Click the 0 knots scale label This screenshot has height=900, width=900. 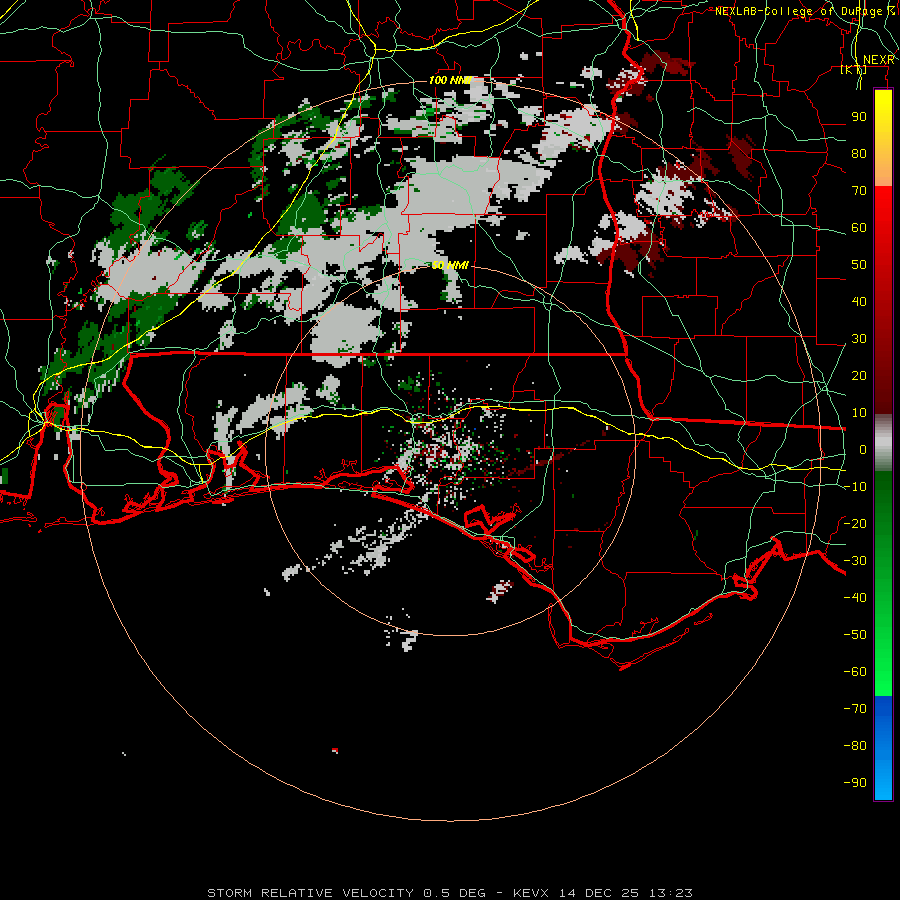[863, 449]
